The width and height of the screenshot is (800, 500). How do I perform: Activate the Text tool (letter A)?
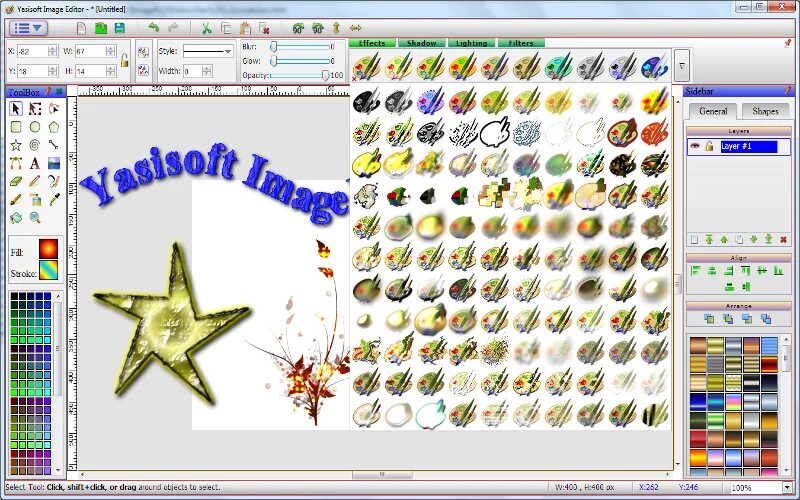35,163
